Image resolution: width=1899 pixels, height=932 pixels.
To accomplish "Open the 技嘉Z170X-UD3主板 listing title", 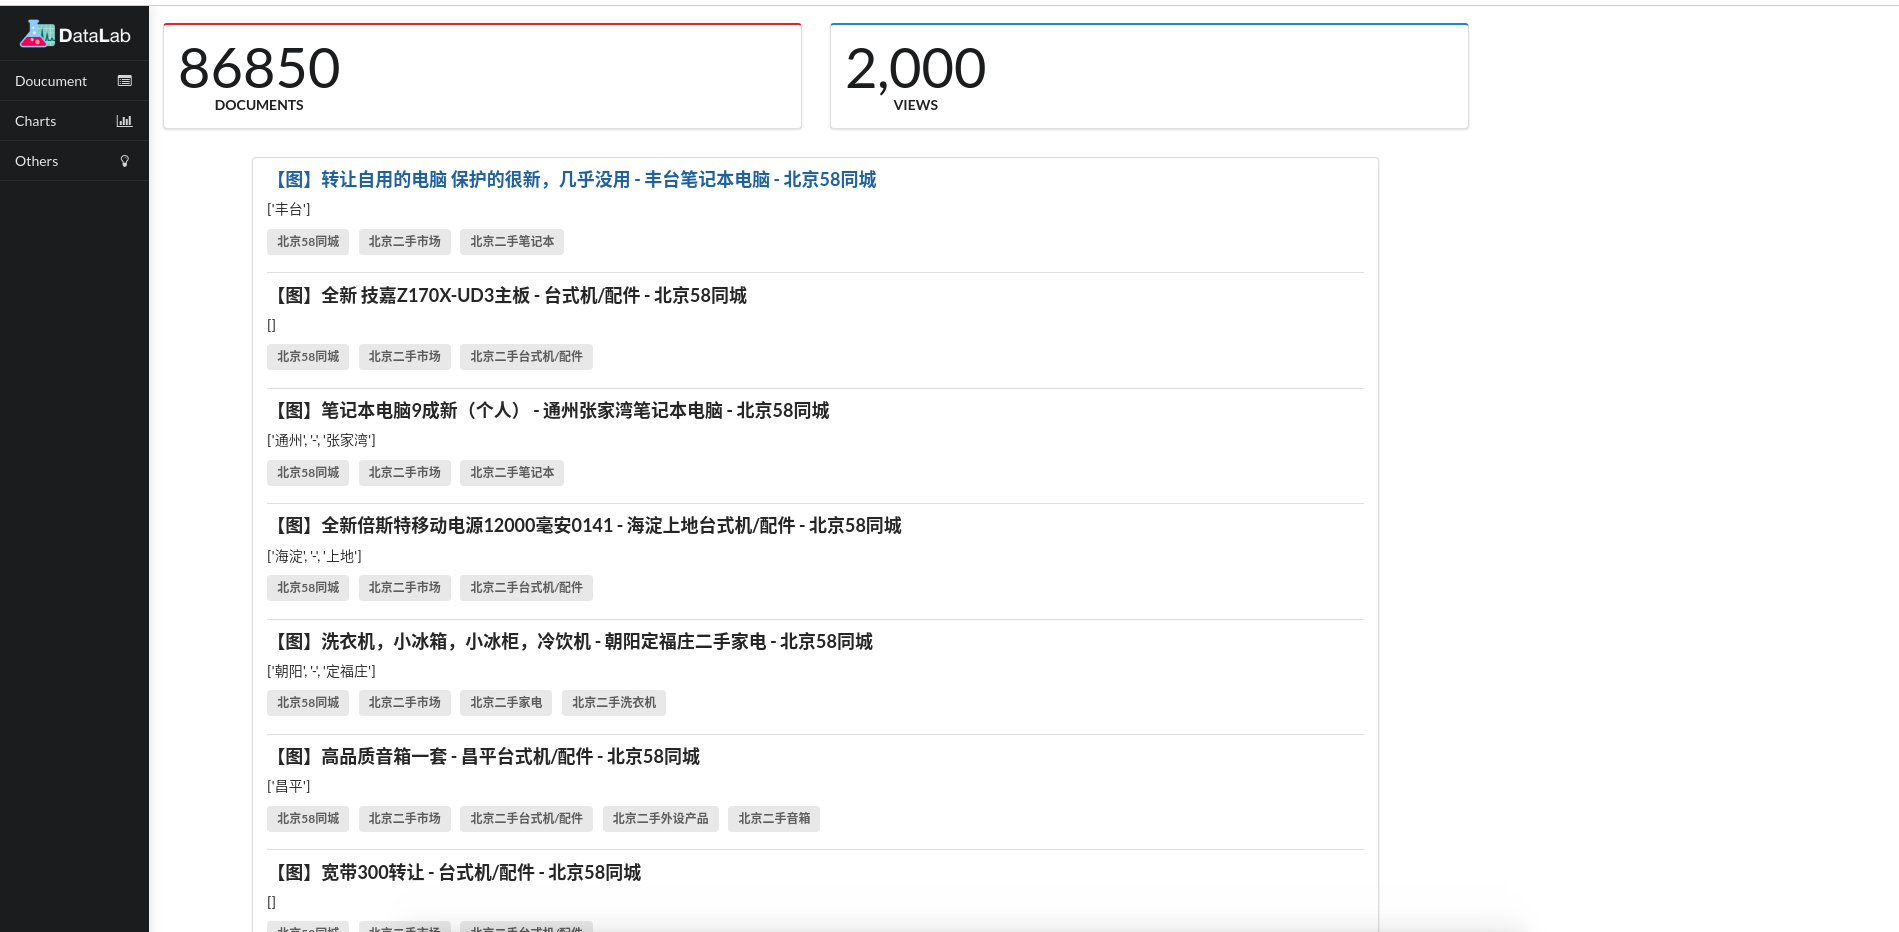I will [507, 296].
